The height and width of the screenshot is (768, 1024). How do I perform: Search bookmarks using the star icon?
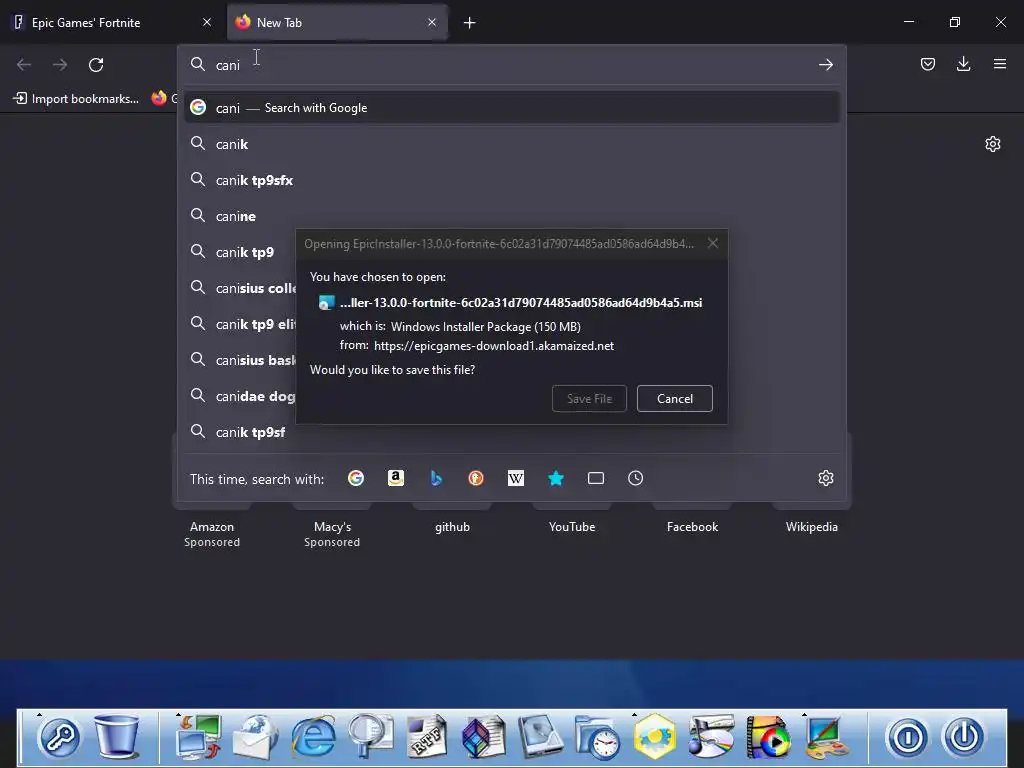[x=556, y=478]
